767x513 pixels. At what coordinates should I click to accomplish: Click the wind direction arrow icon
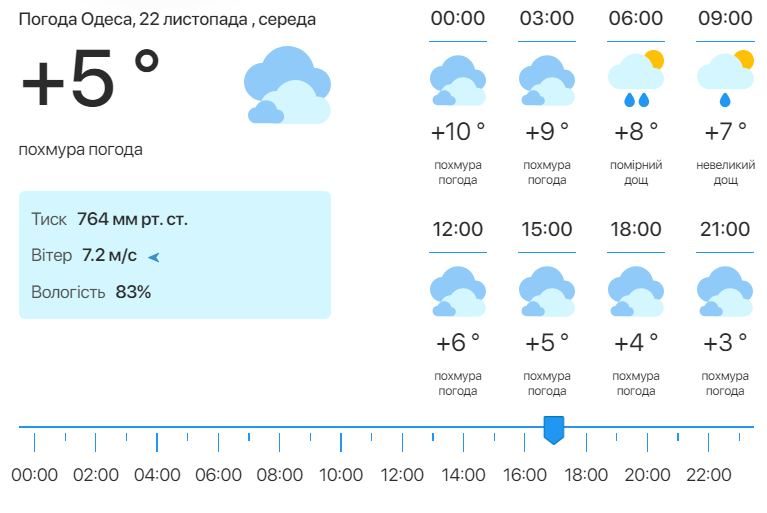pyautogui.click(x=154, y=257)
